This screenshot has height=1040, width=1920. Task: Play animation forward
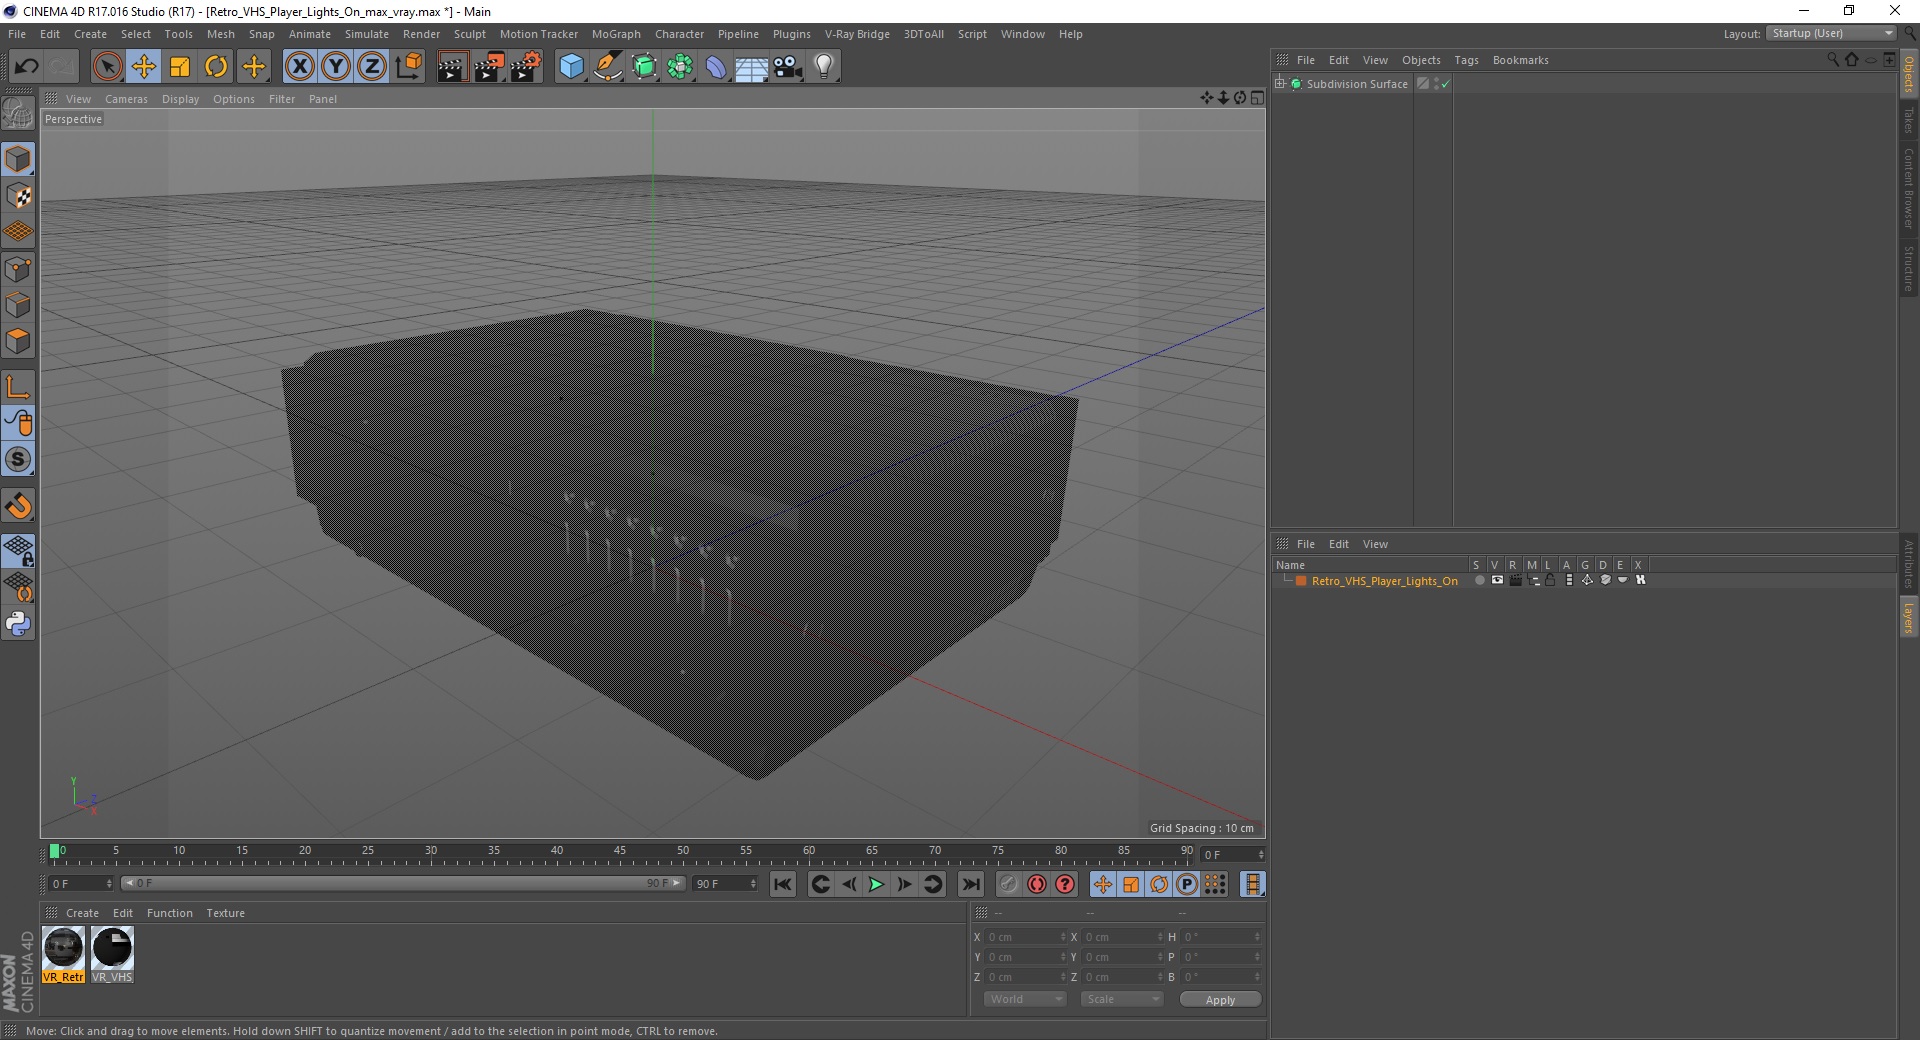(x=876, y=884)
